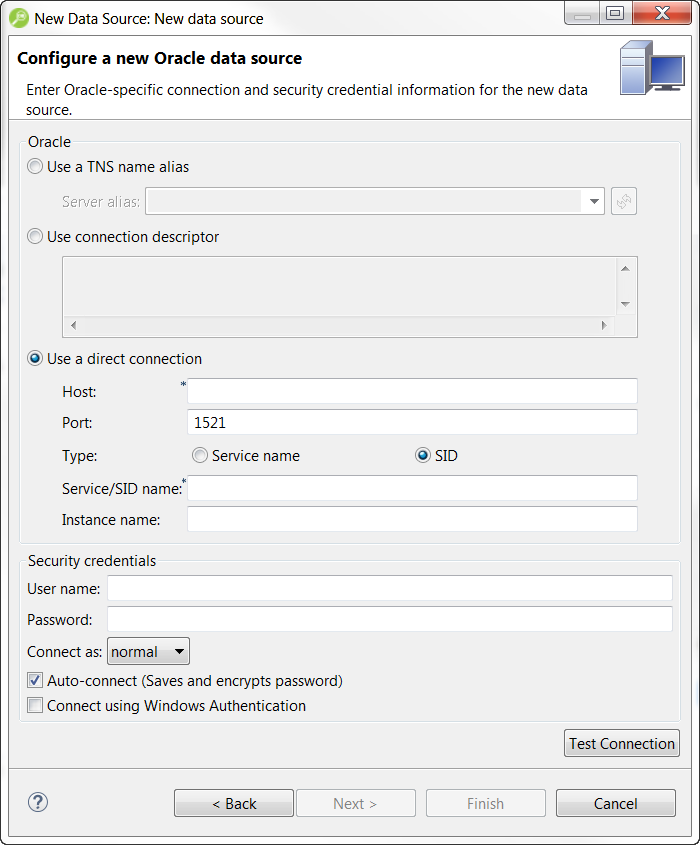Select Use a TNS name alias
Screen dimensions: 700x845
36,167
